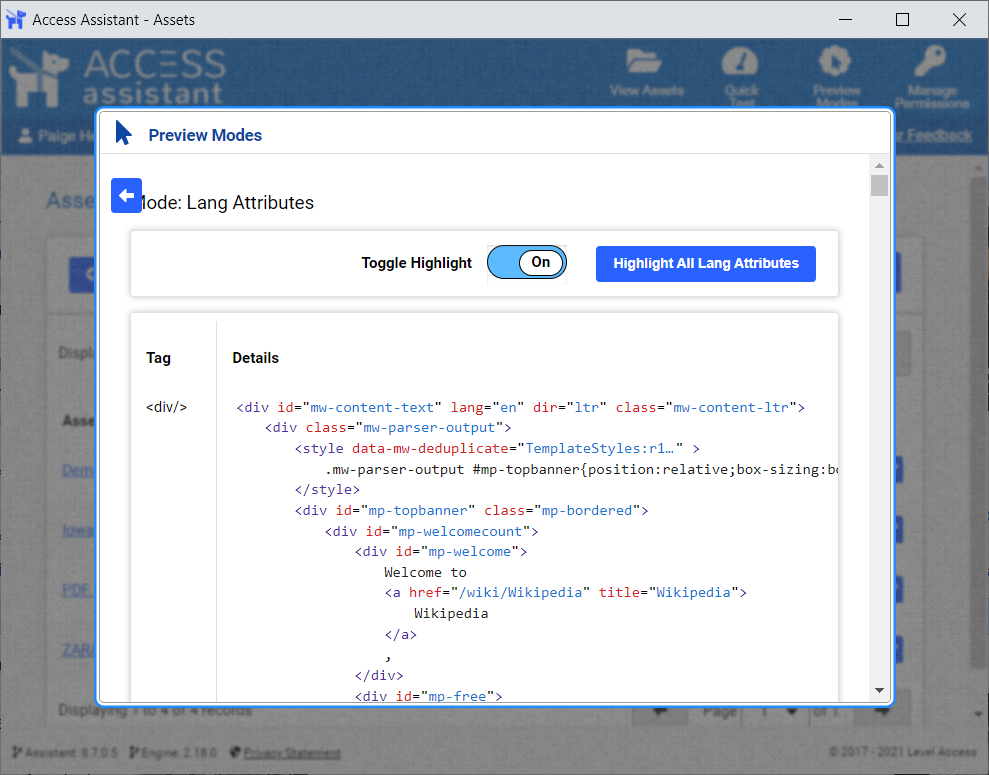
Task: Click the app icon in the title bar
Action: [x=15, y=20]
